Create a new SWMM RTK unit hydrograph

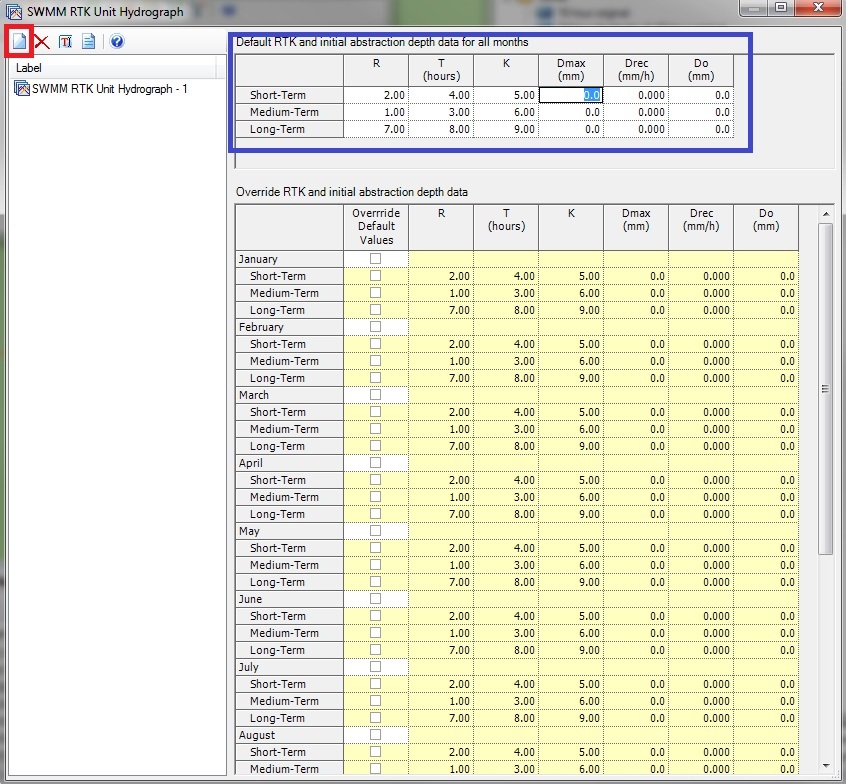pos(17,40)
